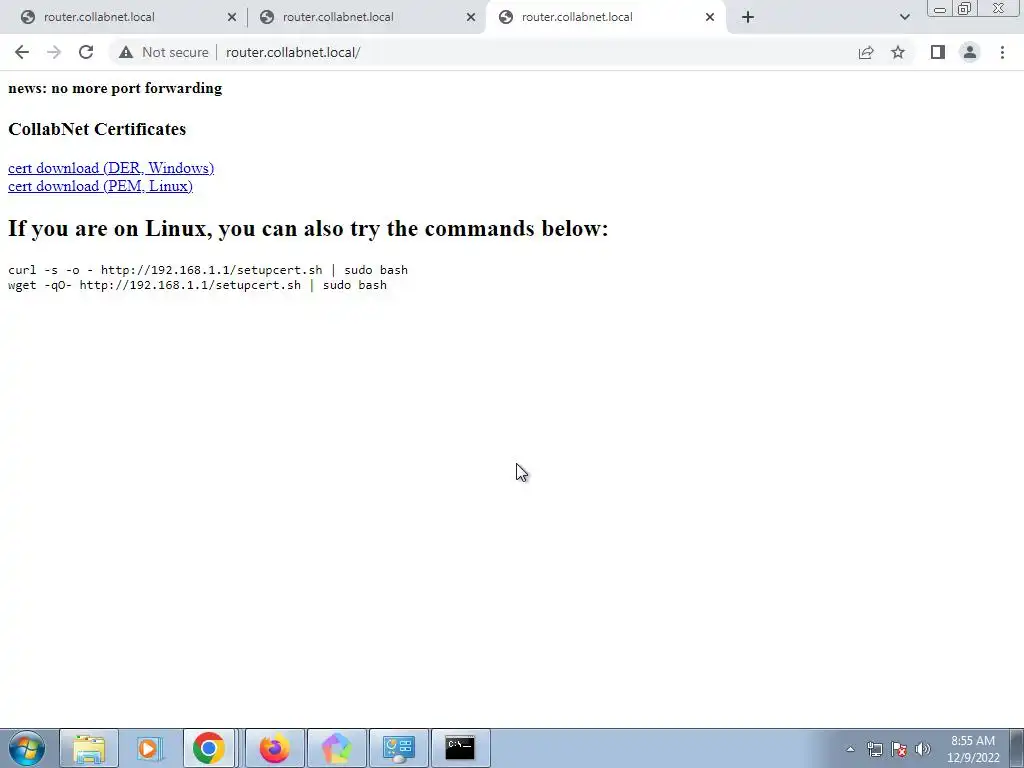The height and width of the screenshot is (768, 1024).
Task: Open the Control Panel taskbar item
Action: [399, 748]
